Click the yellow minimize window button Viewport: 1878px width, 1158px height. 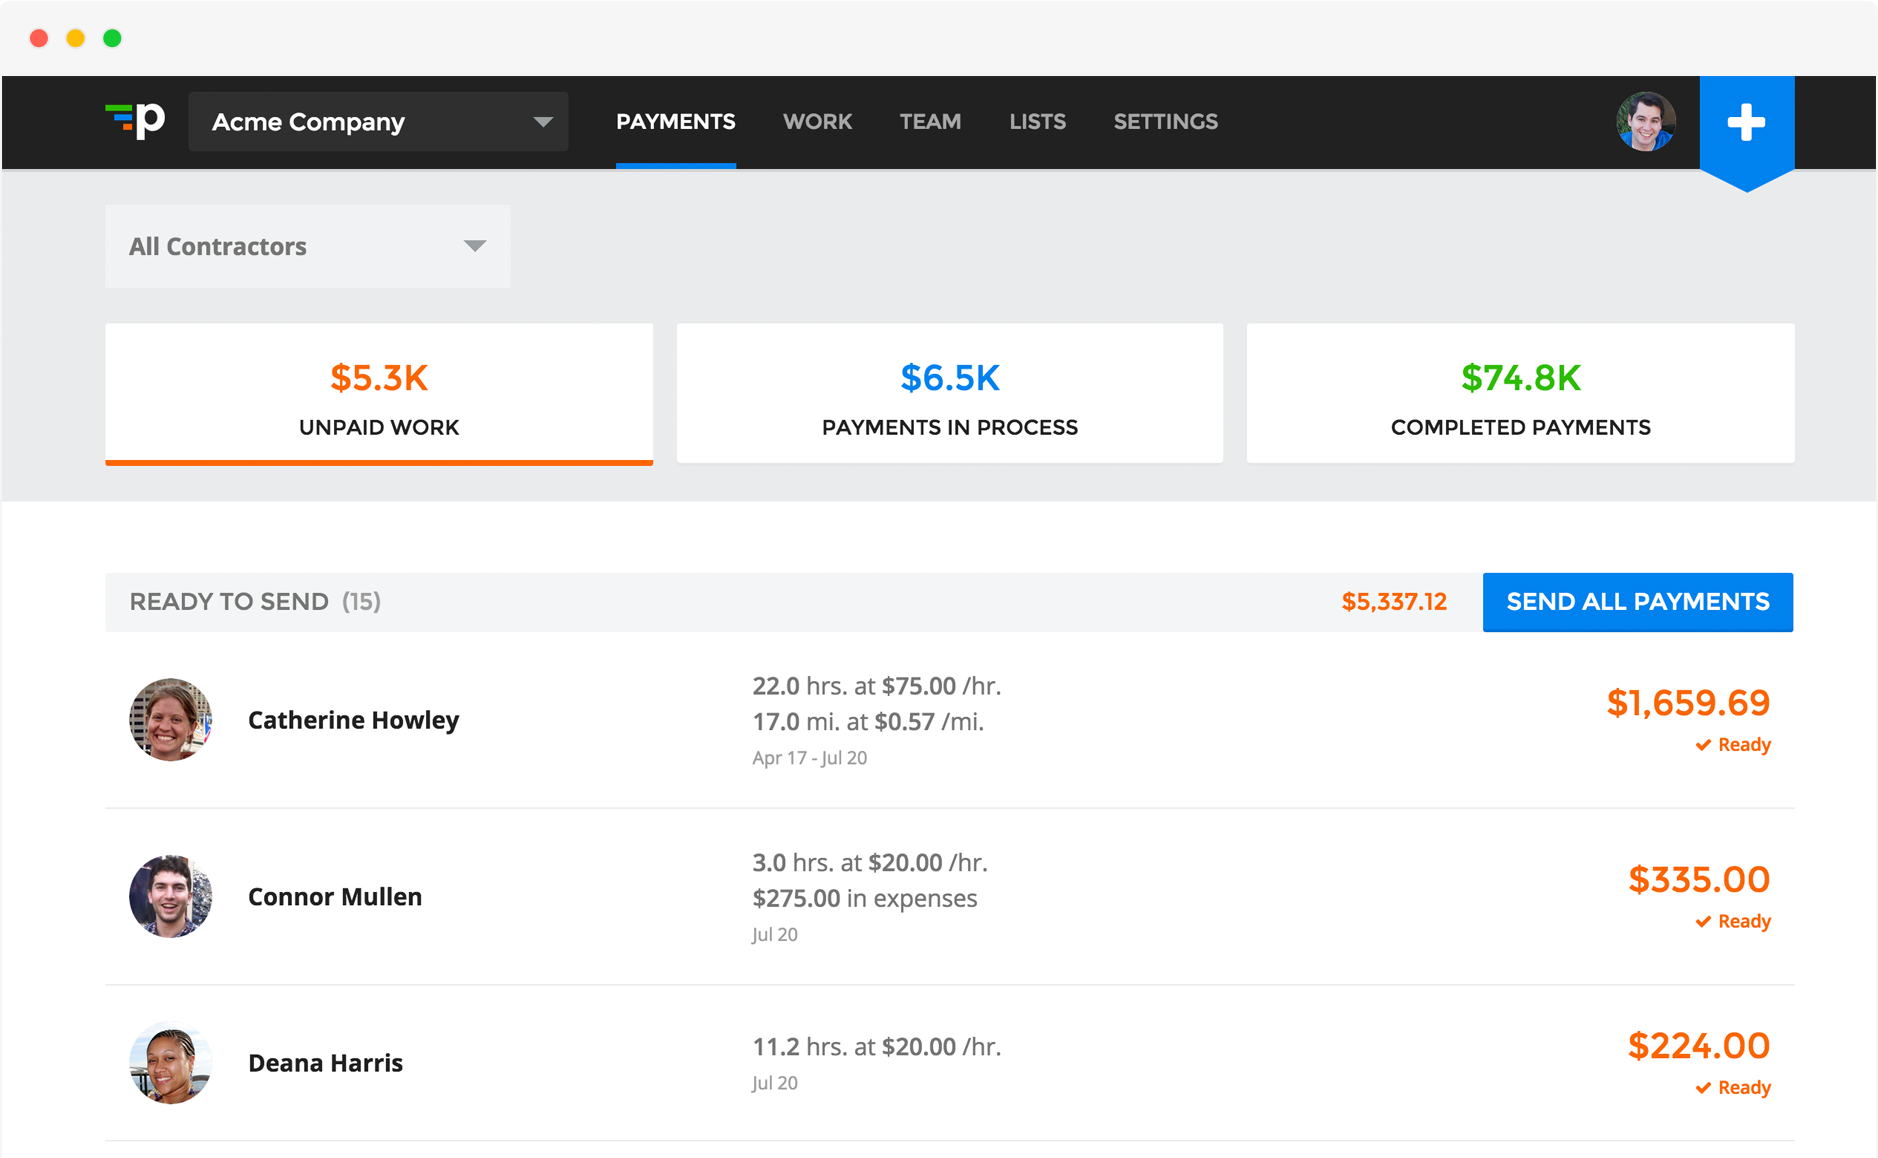(x=76, y=38)
